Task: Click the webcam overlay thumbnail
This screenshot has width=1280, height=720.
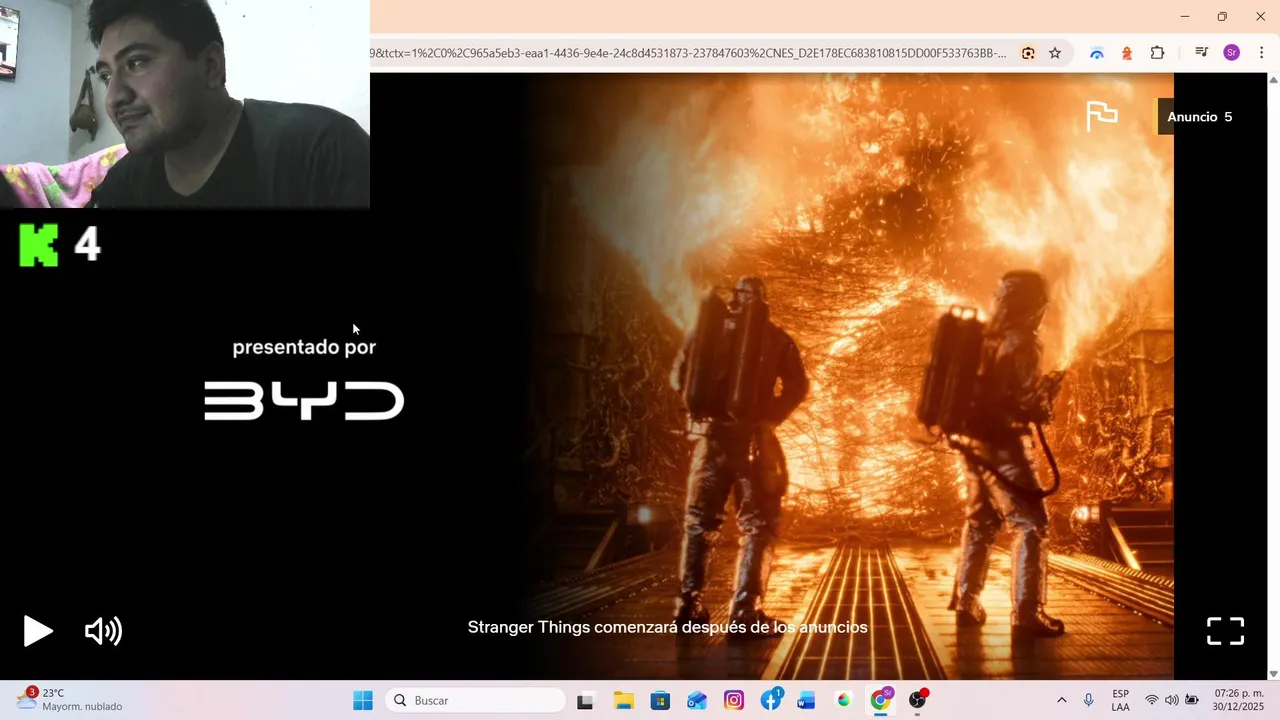Action: (185, 104)
